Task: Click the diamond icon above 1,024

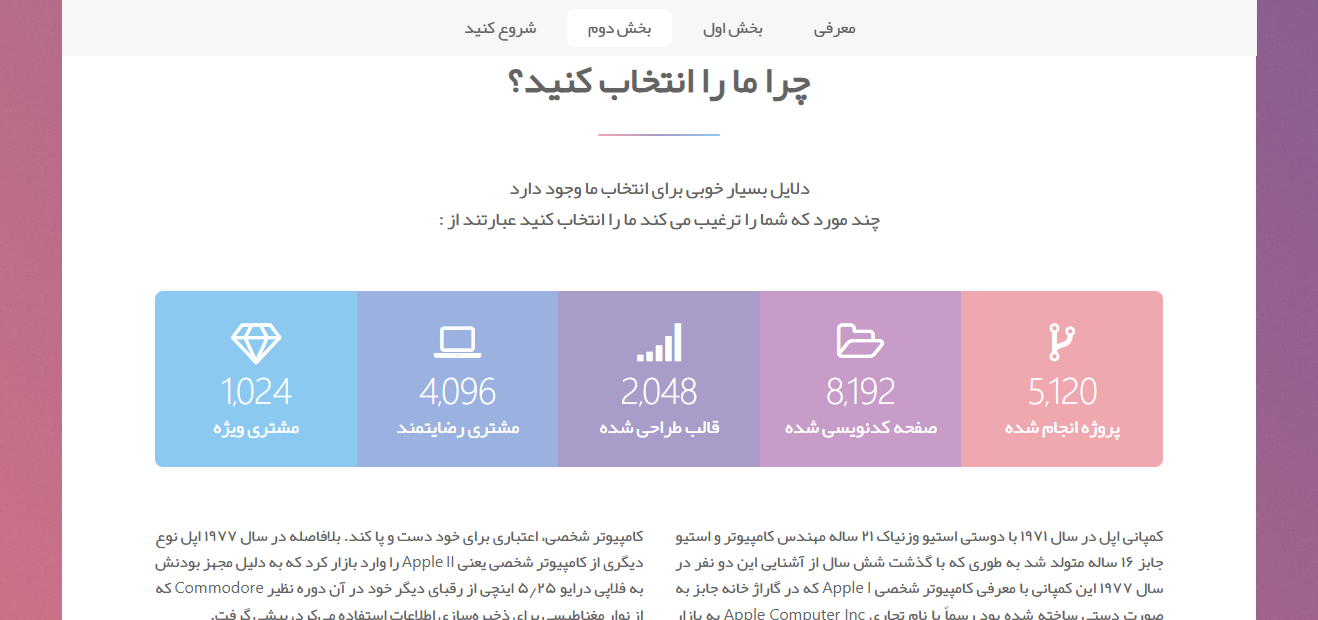Action: [x=256, y=342]
